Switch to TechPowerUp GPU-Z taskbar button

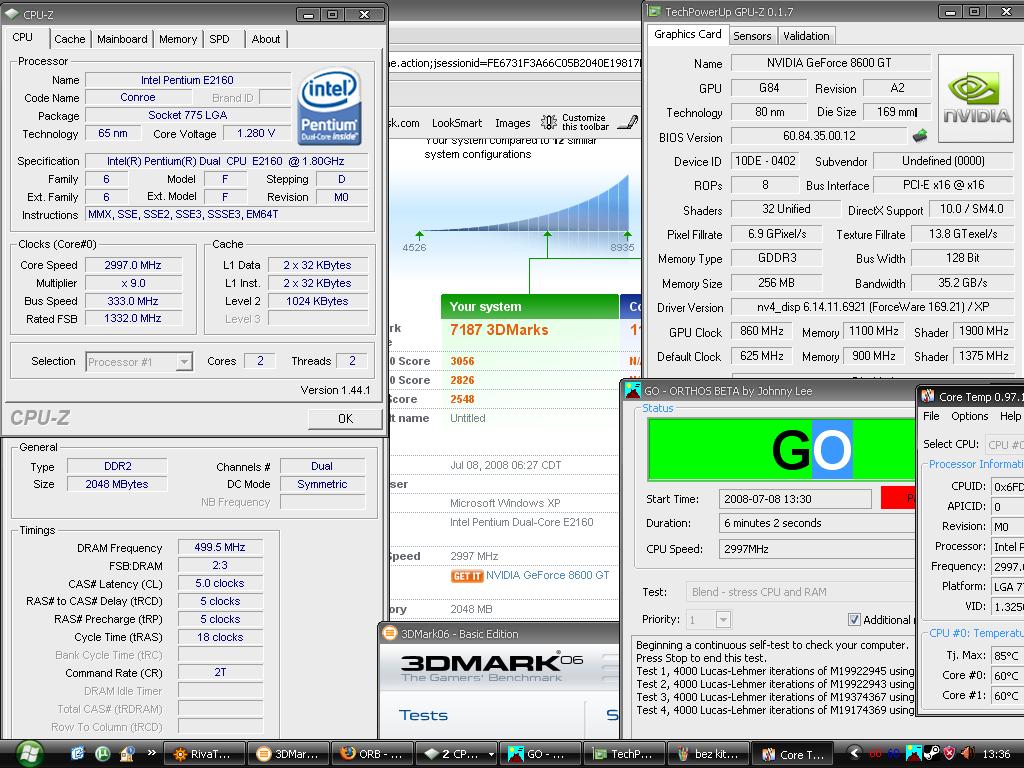624,754
